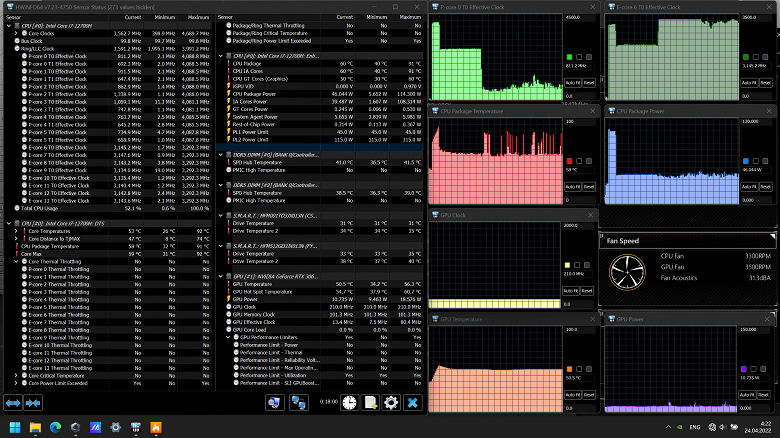This screenshot has height=438, width=780.
Task: Click the shrink columns arrows icon
Action: (x=35, y=402)
